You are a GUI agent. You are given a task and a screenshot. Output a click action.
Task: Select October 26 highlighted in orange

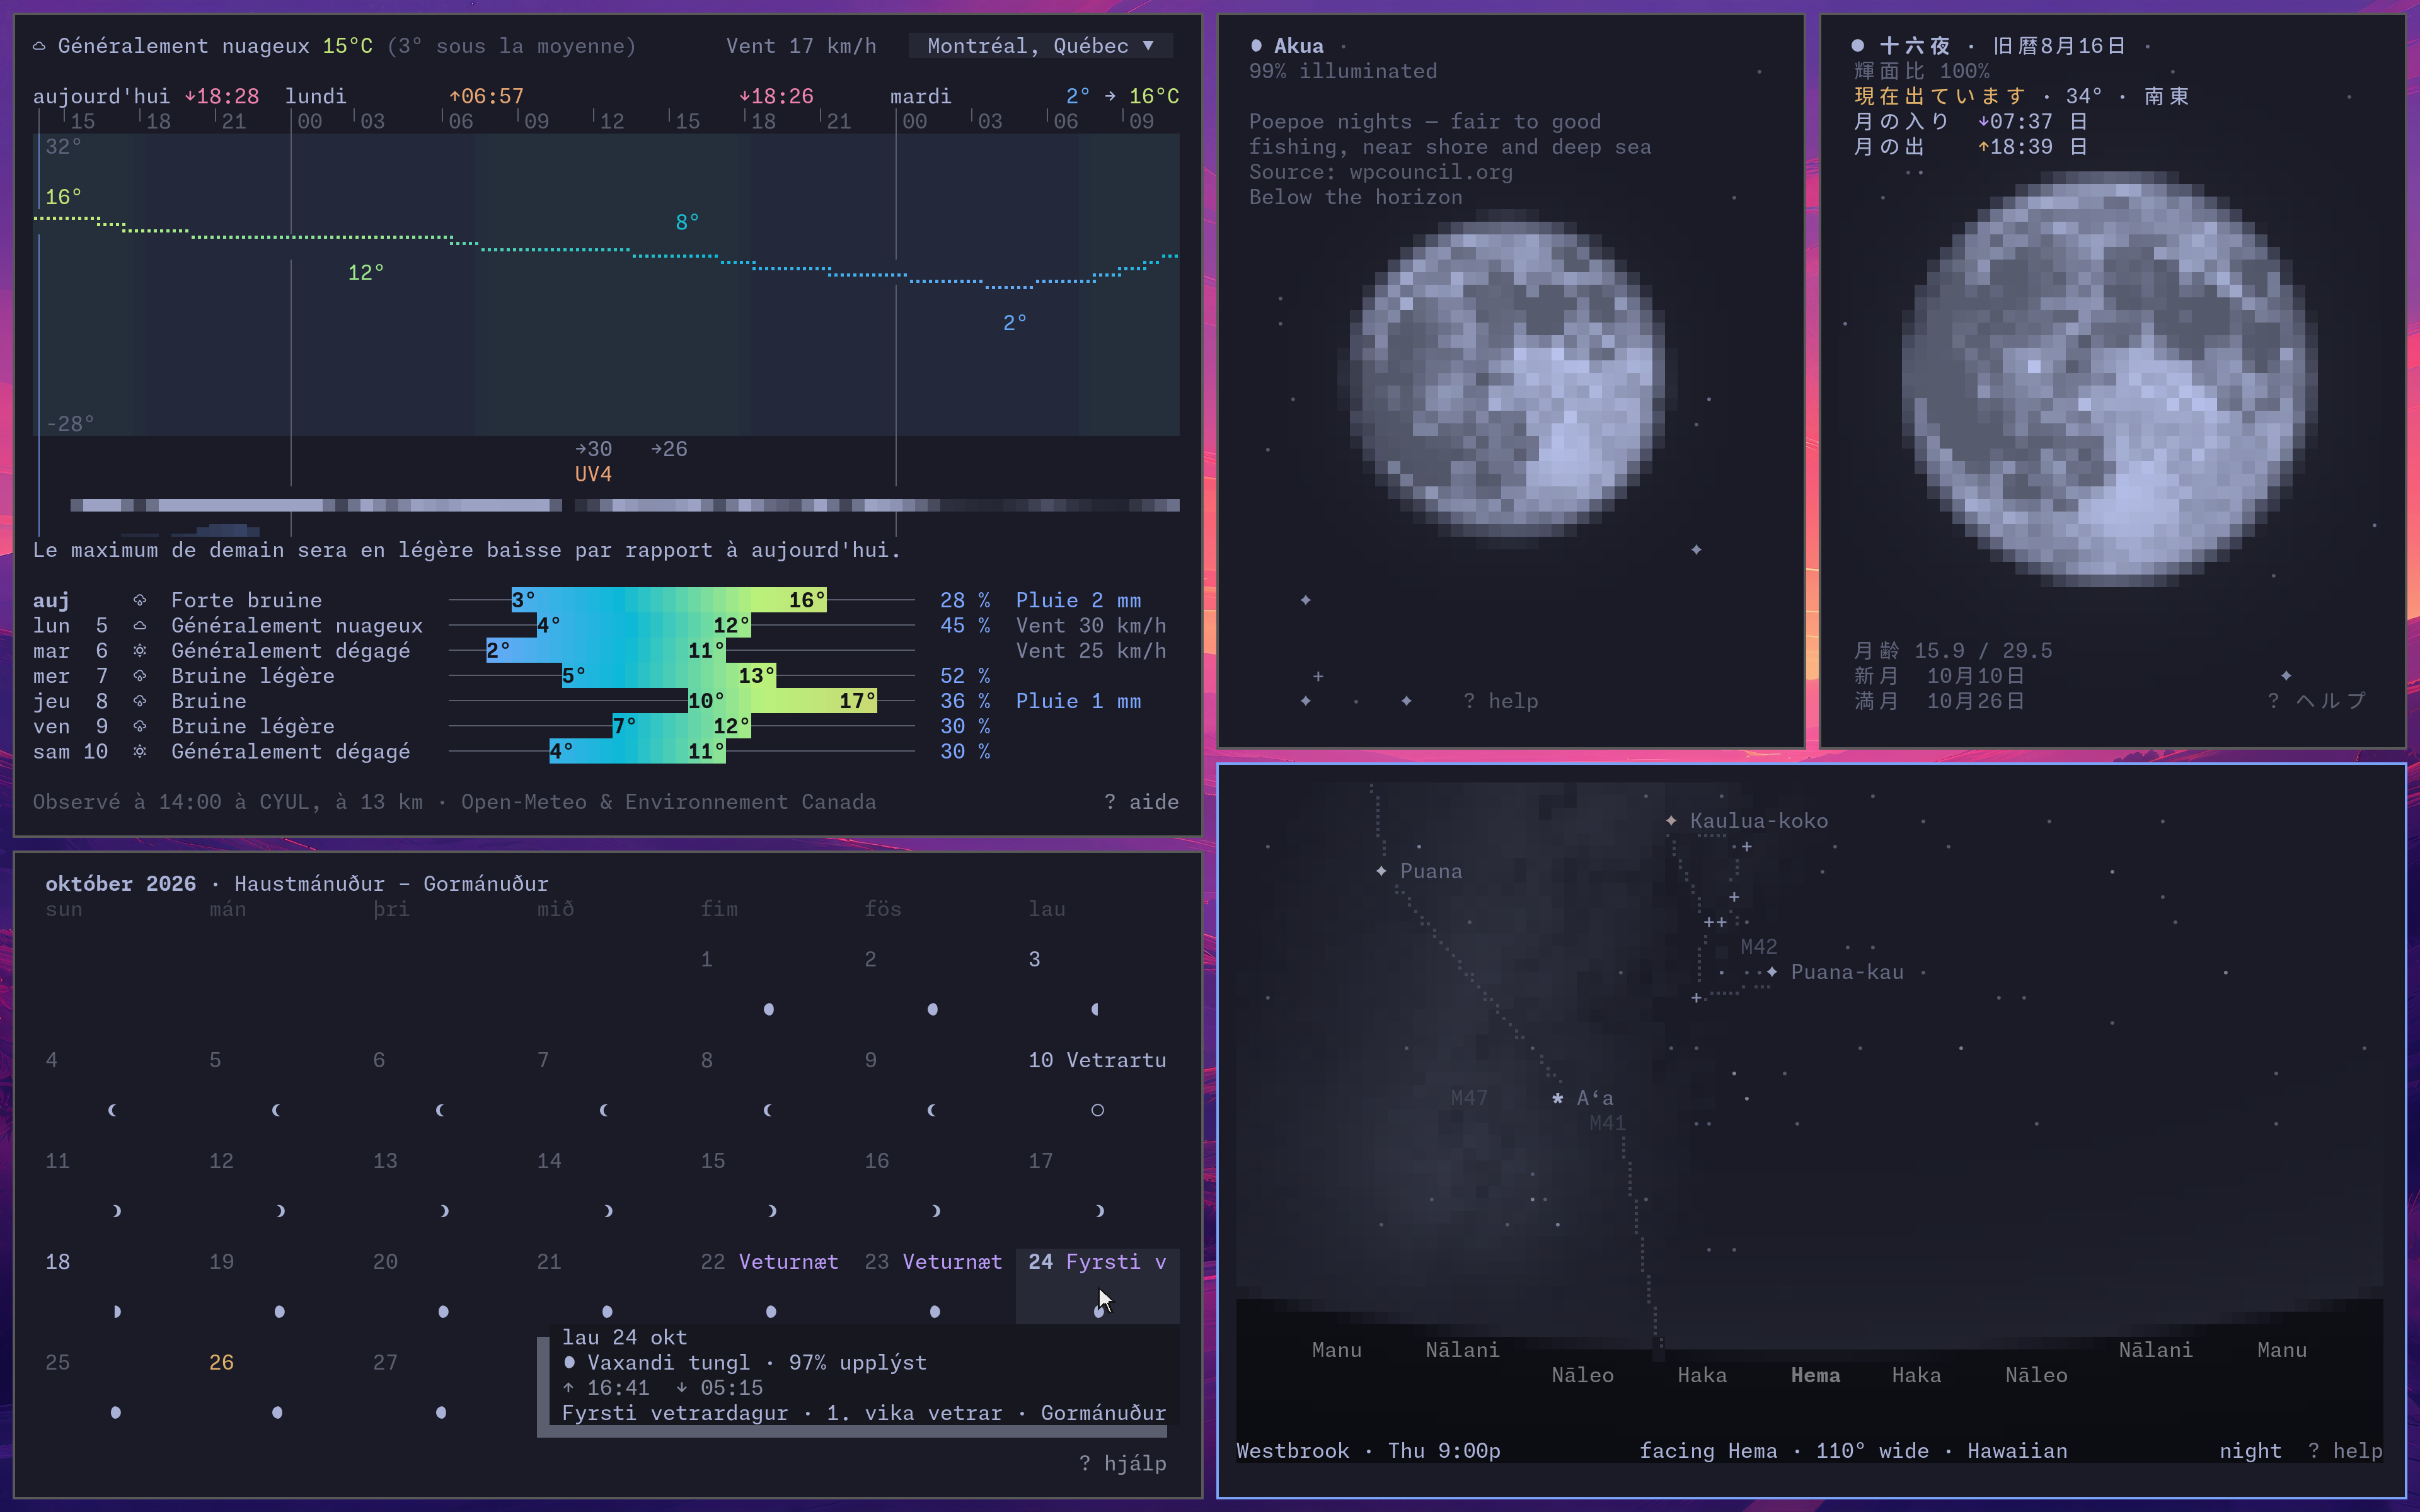(x=221, y=1363)
